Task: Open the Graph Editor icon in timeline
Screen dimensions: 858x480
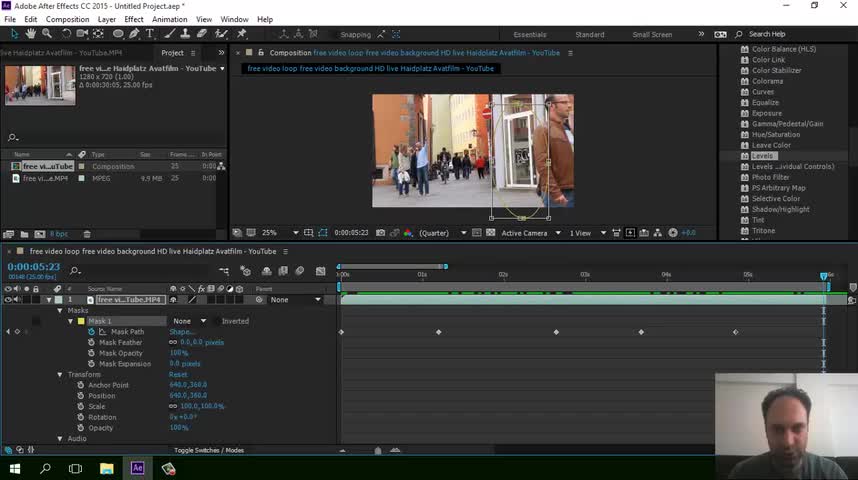Action: (x=321, y=271)
